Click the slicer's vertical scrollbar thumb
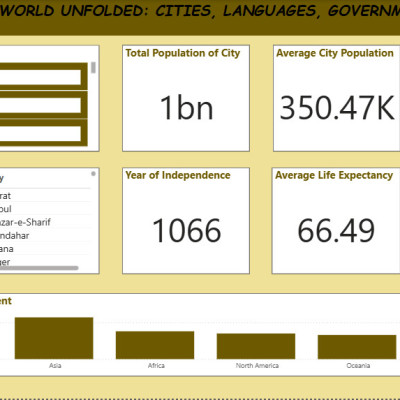The width and height of the screenshot is (400, 400). (93, 67)
